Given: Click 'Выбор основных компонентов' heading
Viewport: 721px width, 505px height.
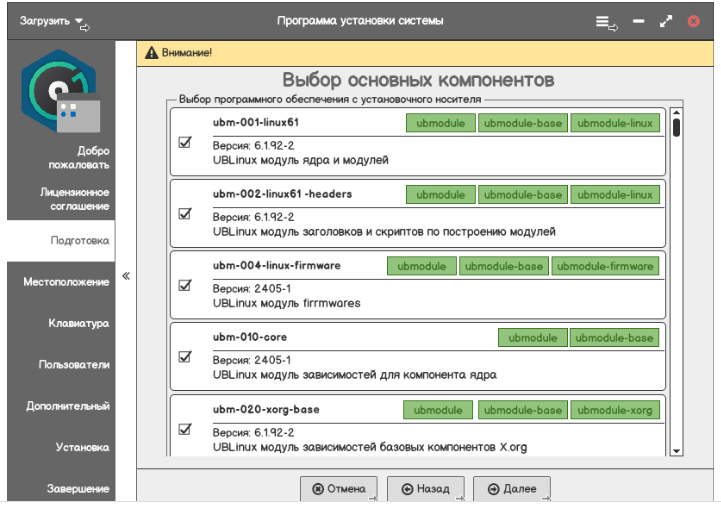Looking at the screenshot, I should [418, 80].
